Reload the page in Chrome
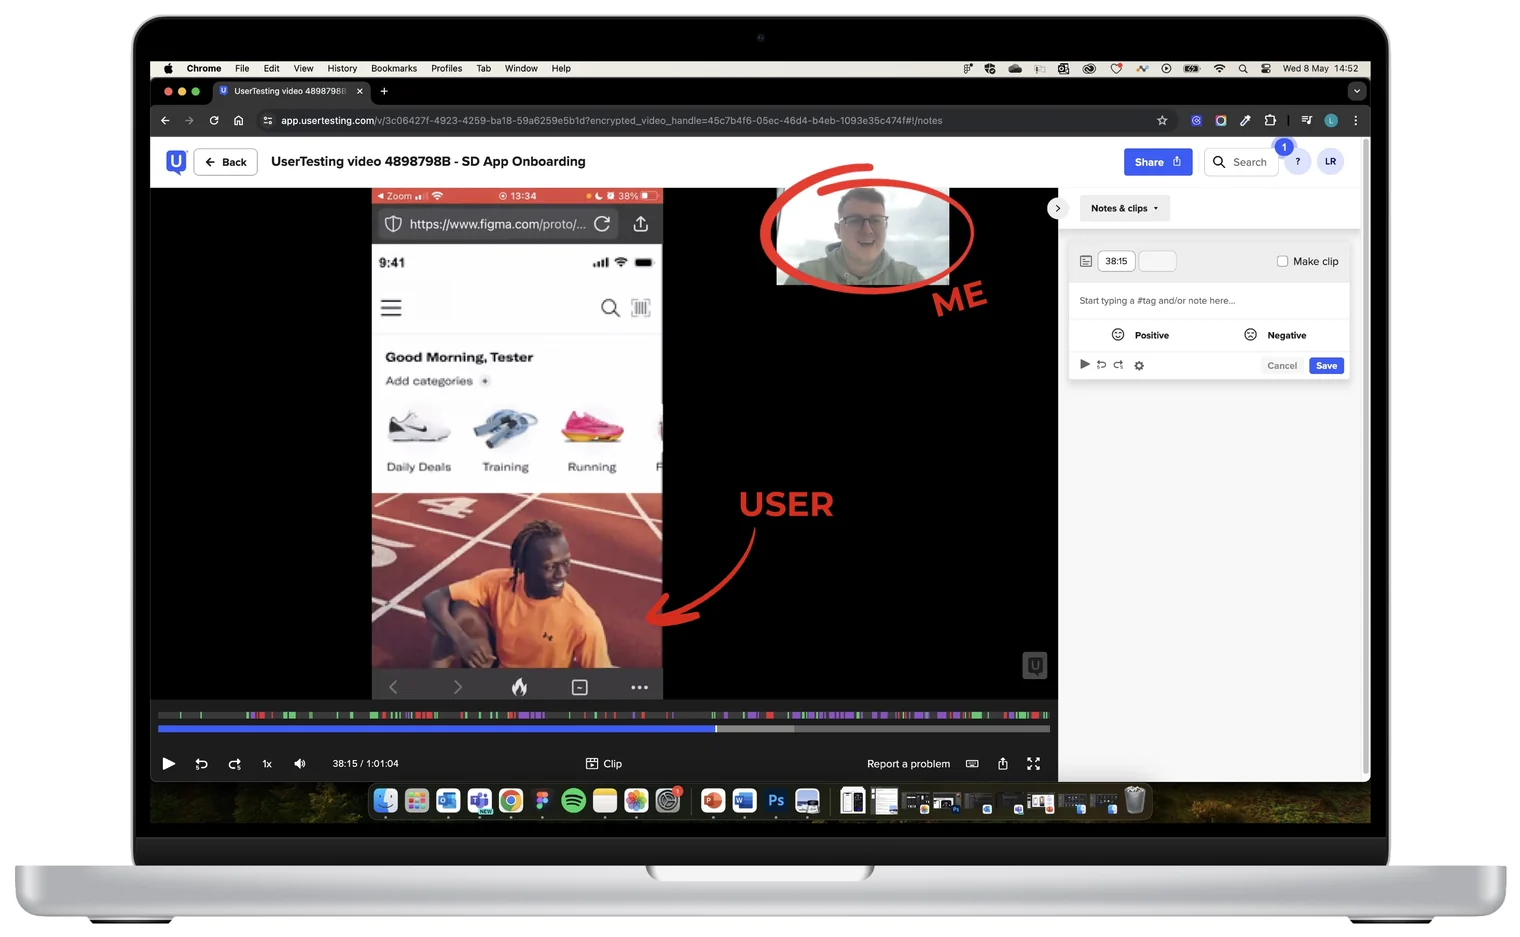 [214, 120]
